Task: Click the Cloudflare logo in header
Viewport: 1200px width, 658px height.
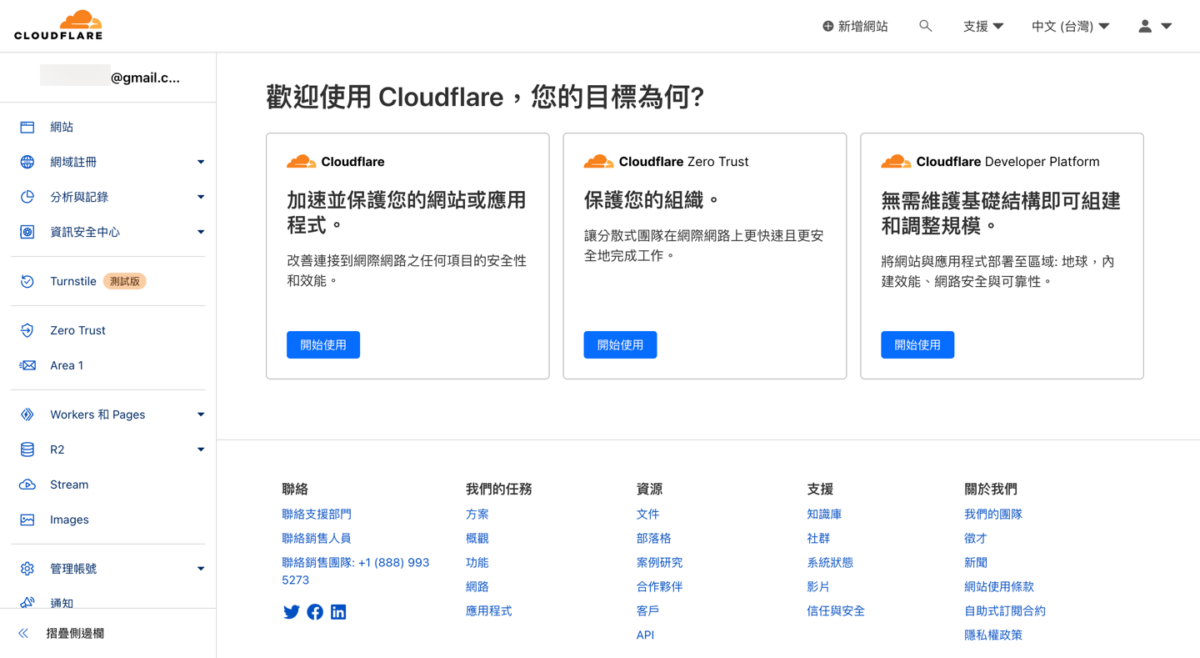Action: tap(58, 25)
